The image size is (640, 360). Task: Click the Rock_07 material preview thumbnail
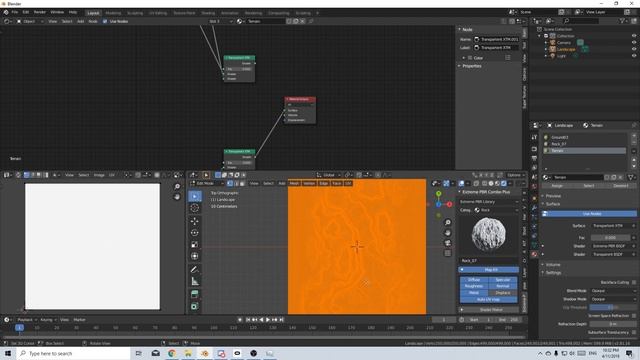[489, 234]
